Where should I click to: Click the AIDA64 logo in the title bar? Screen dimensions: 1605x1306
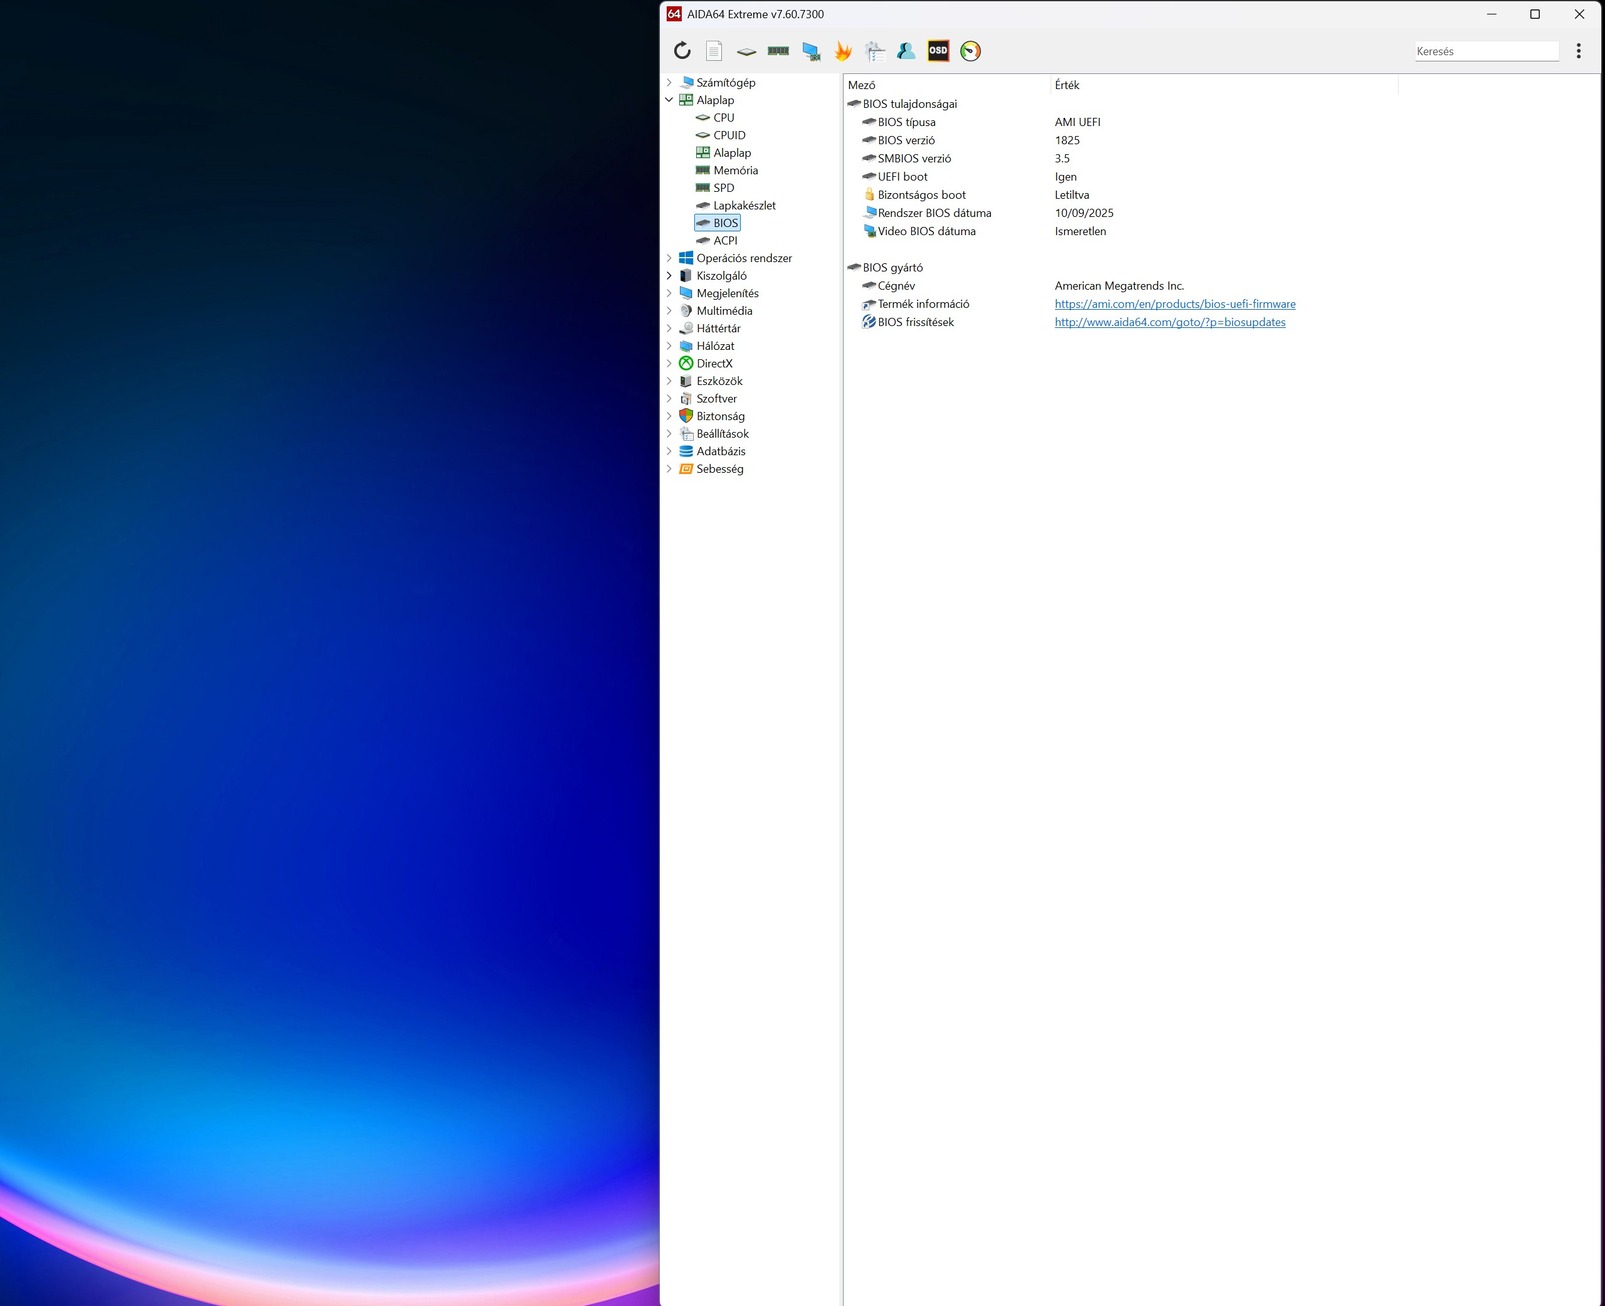674,14
